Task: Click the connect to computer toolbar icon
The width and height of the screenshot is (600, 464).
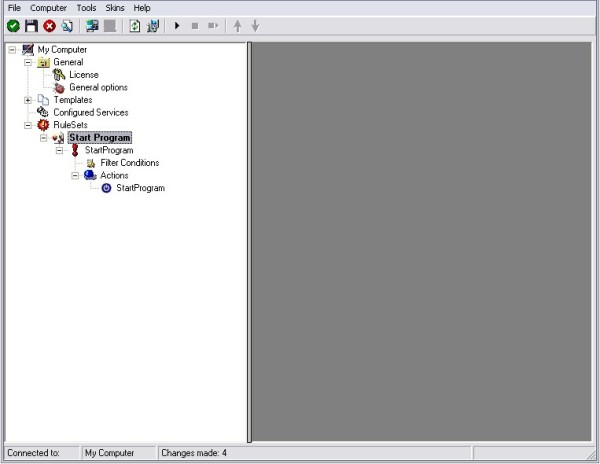Action: click(92, 26)
